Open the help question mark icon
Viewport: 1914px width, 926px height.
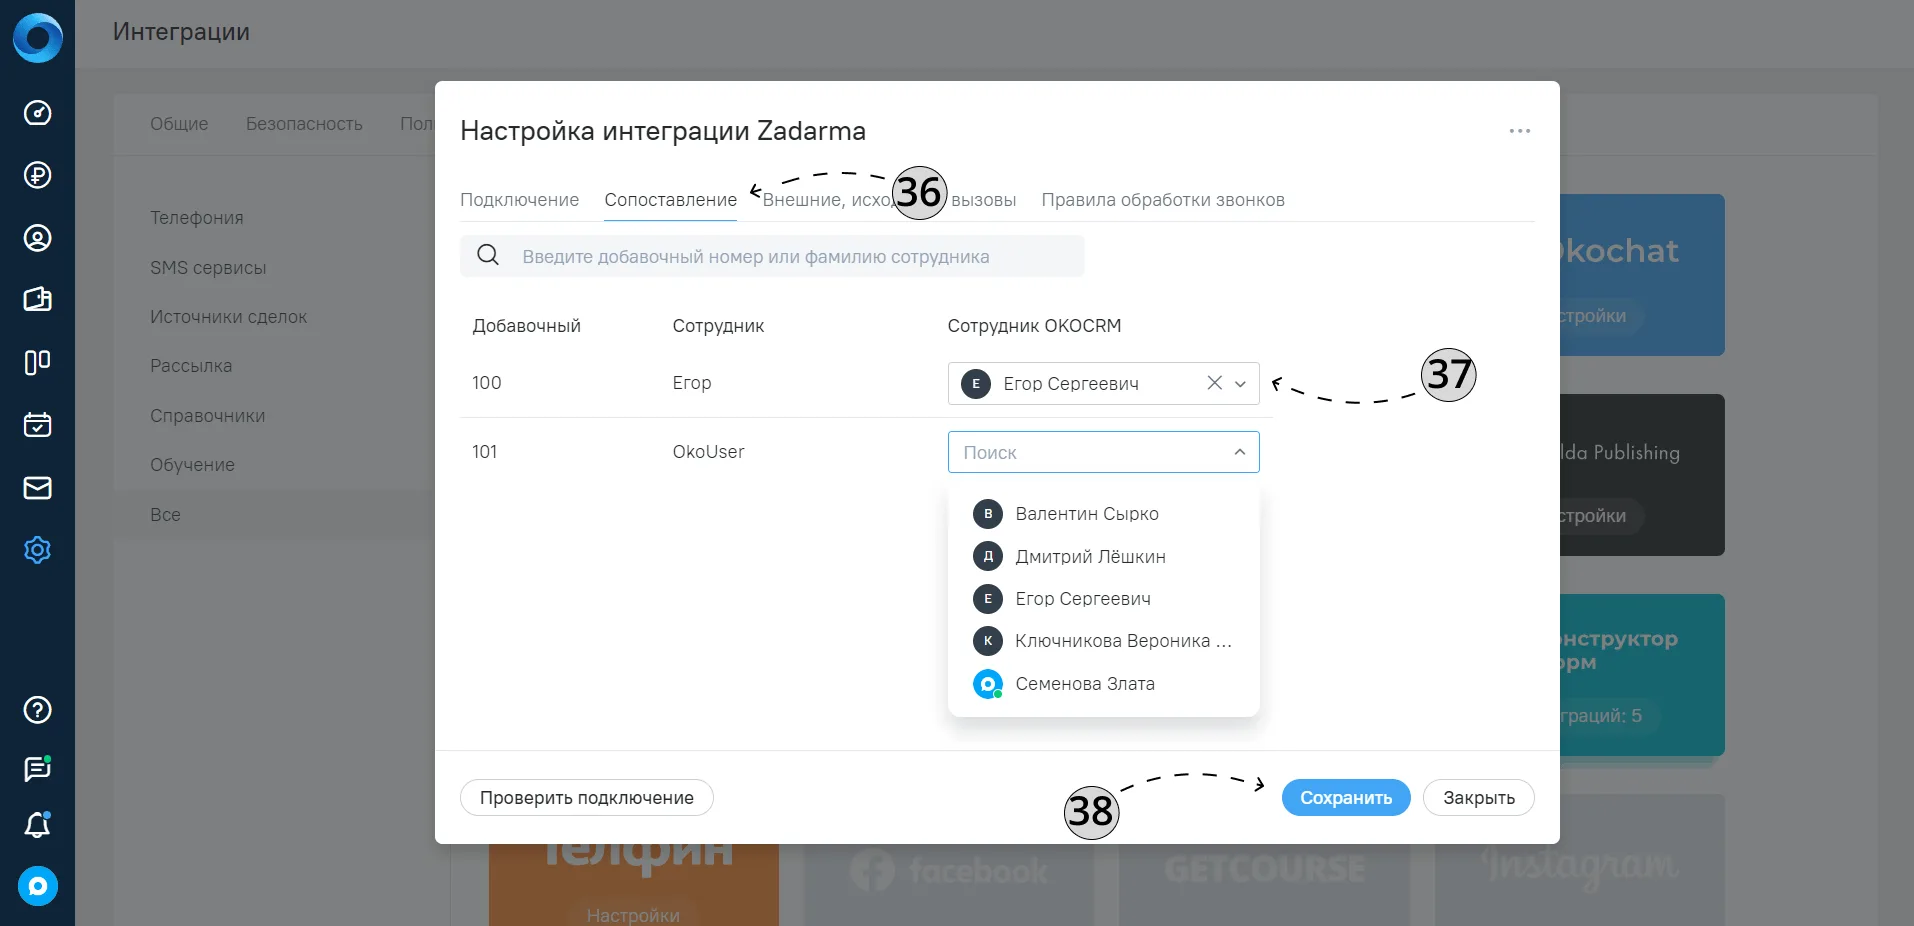pos(37,710)
